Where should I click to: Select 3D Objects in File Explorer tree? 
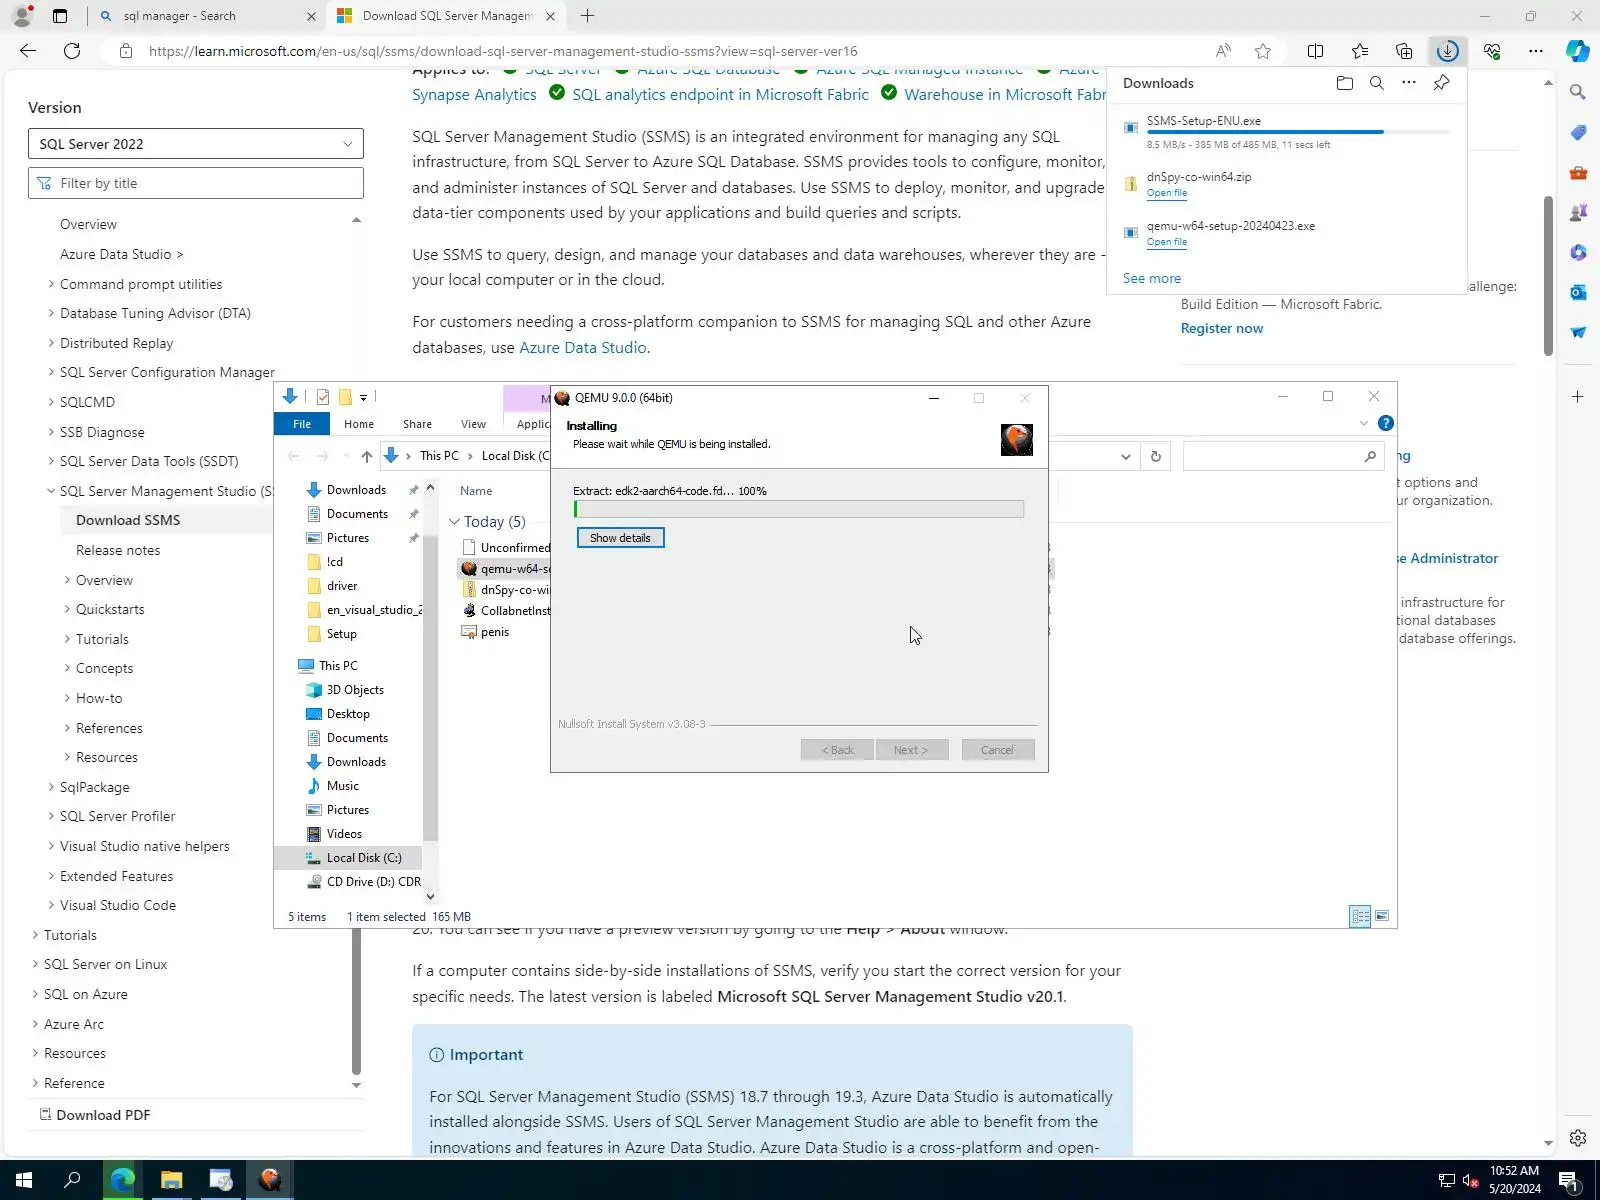(x=355, y=690)
